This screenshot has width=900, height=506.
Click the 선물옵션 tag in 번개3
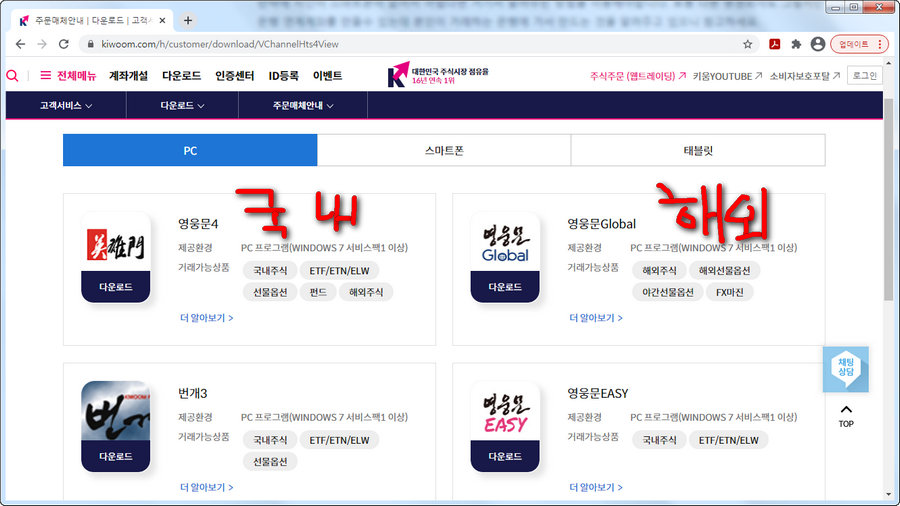(x=270, y=461)
